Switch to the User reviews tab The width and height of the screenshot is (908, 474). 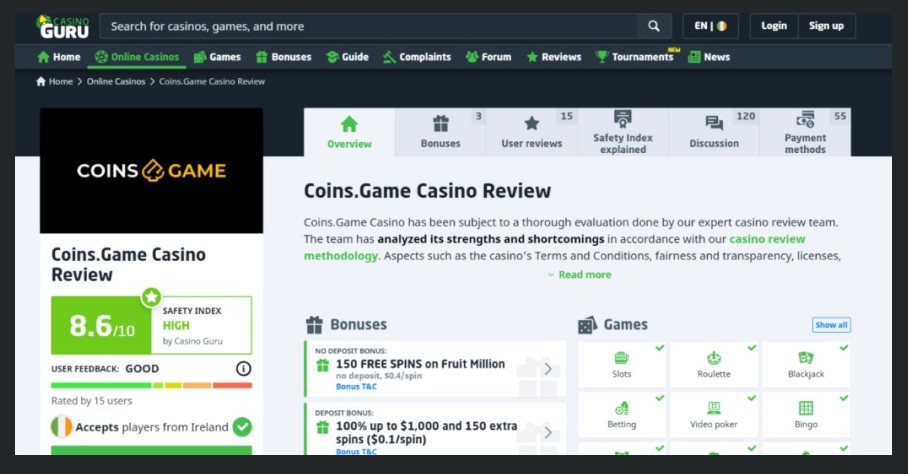532,132
